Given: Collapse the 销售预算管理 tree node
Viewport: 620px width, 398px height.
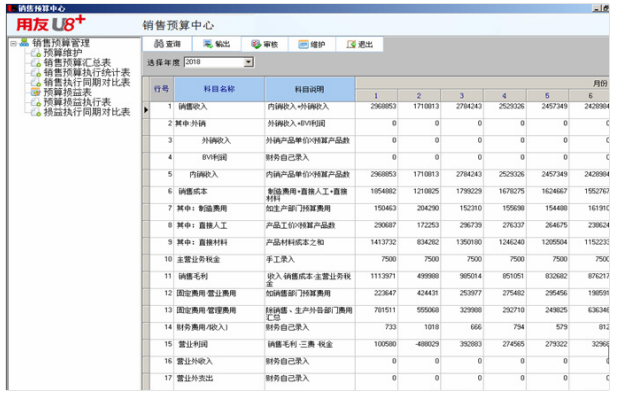Looking at the screenshot, I should (13, 43).
